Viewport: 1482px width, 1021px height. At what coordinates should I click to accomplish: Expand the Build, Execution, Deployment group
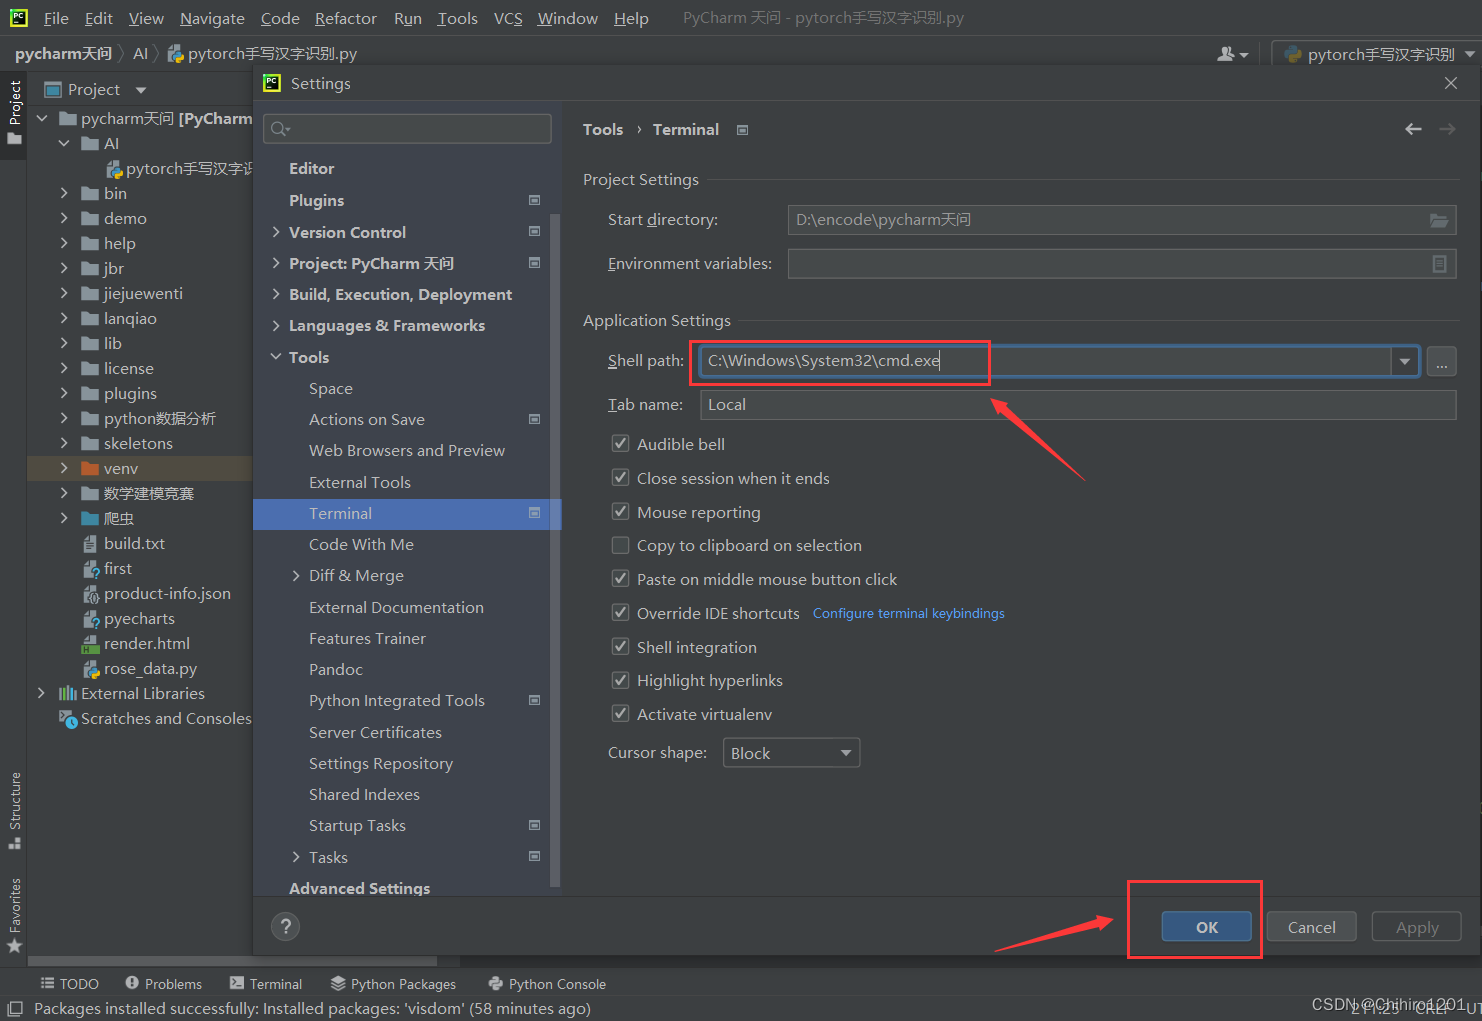pos(276,294)
